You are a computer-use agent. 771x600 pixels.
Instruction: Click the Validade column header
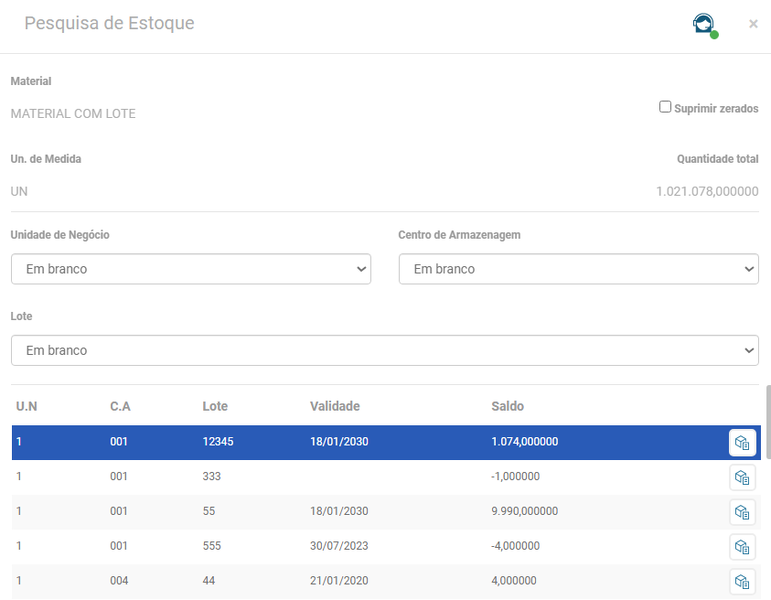335,406
